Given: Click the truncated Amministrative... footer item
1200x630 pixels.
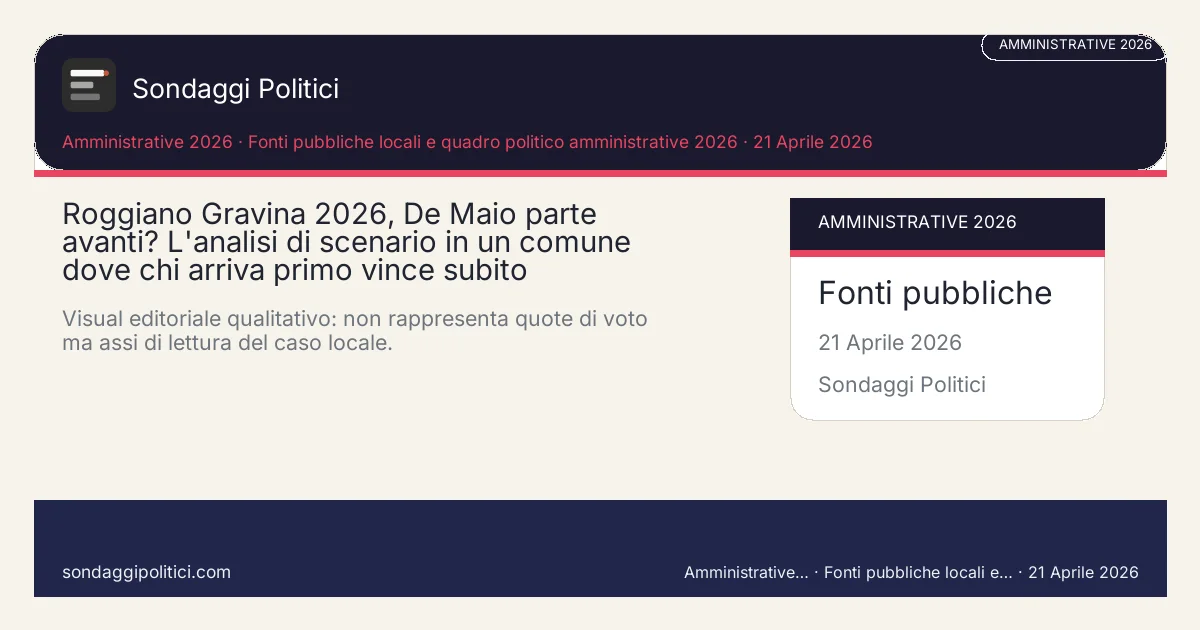Looking at the screenshot, I should [x=746, y=573].
